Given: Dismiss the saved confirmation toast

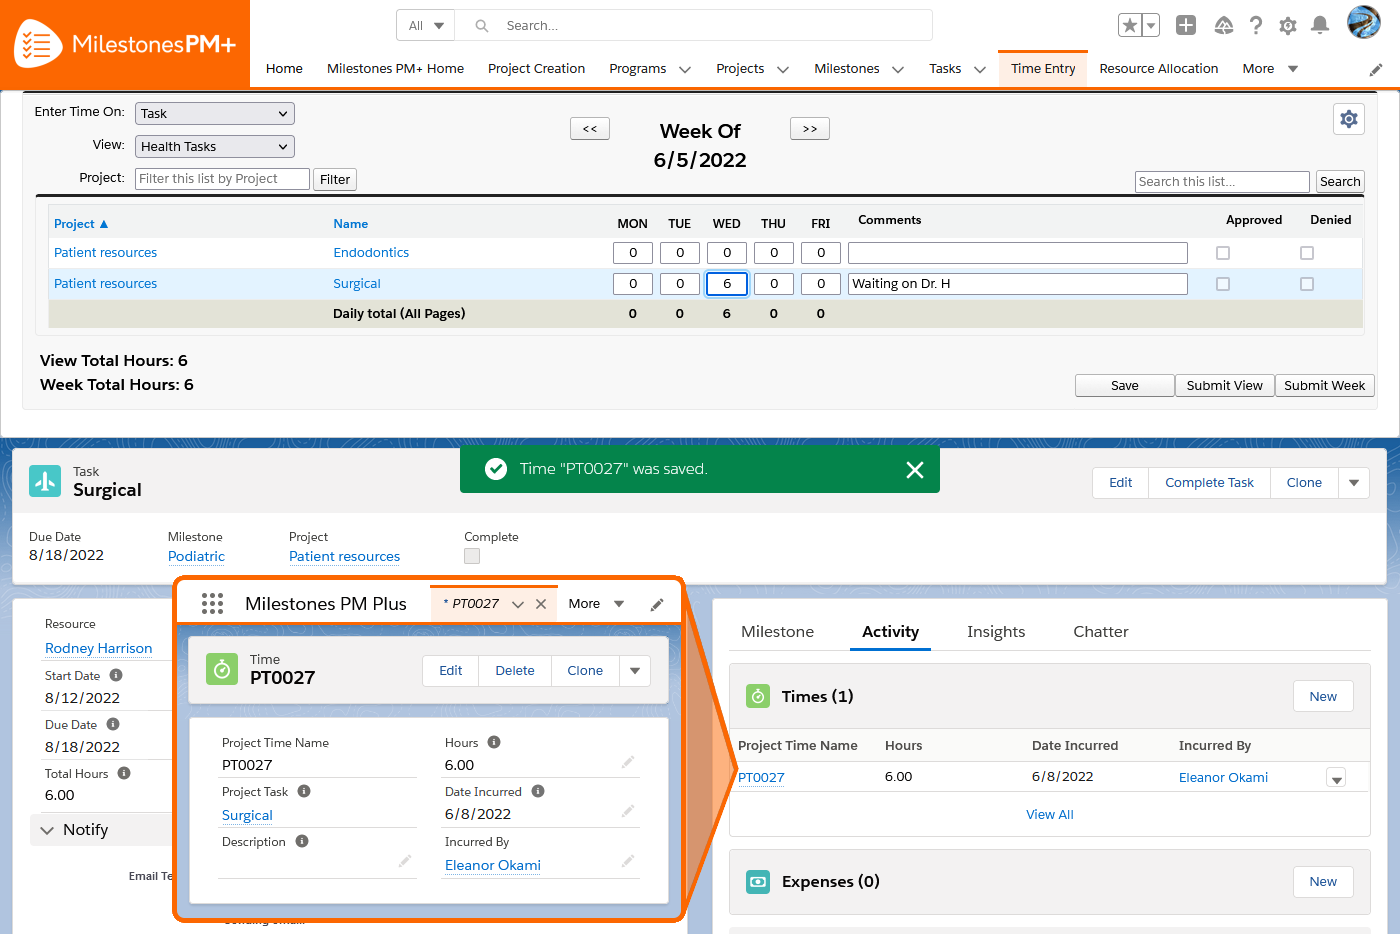Looking at the screenshot, I should click(x=914, y=470).
